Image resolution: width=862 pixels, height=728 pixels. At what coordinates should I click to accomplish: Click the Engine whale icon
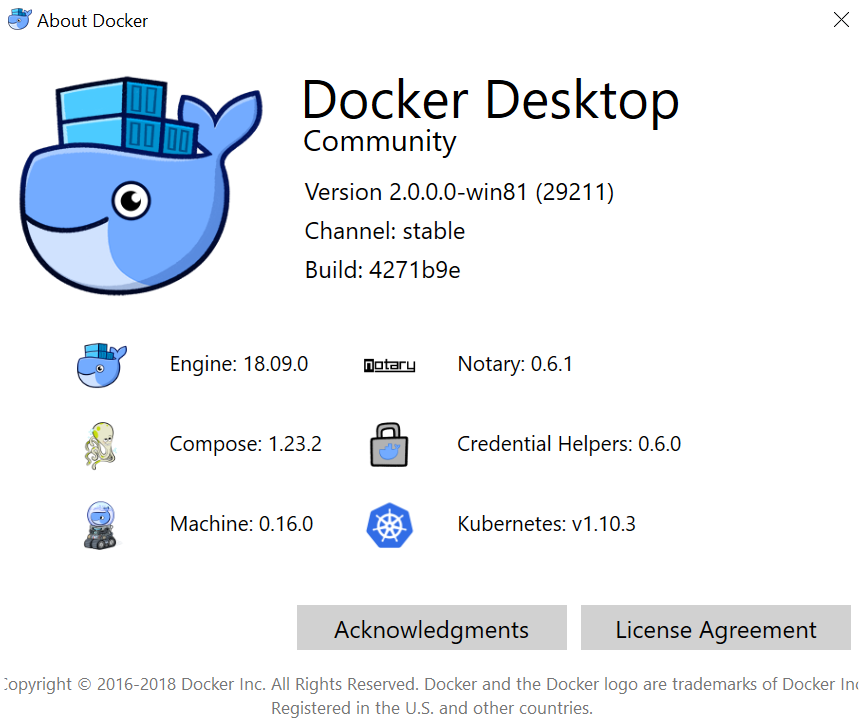point(102,365)
